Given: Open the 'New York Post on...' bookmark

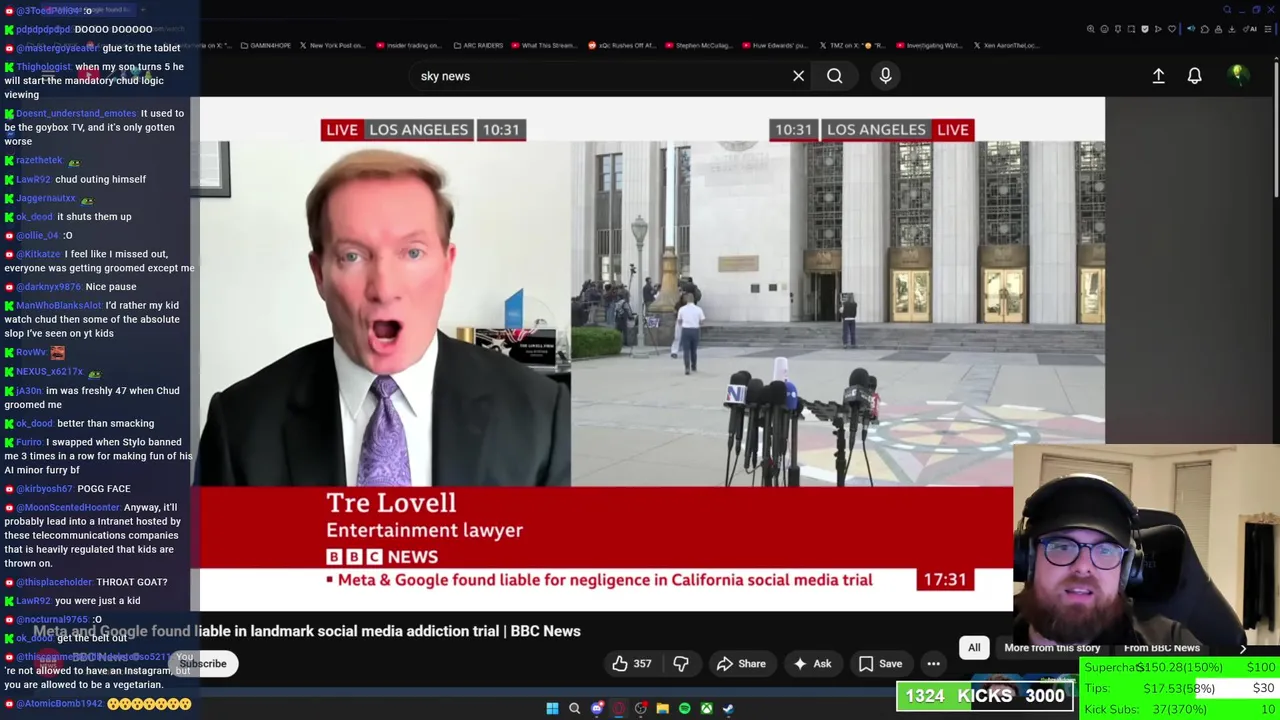Looking at the screenshot, I should pyautogui.click(x=331, y=45).
